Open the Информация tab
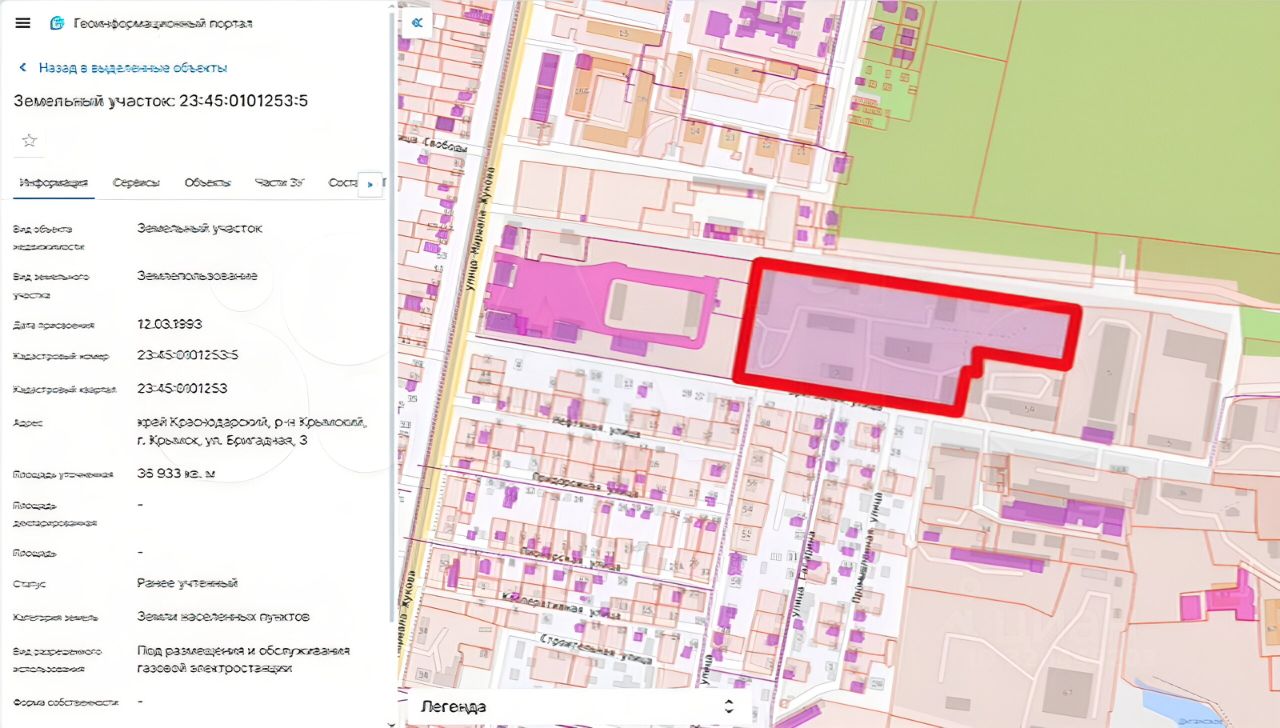 point(54,183)
